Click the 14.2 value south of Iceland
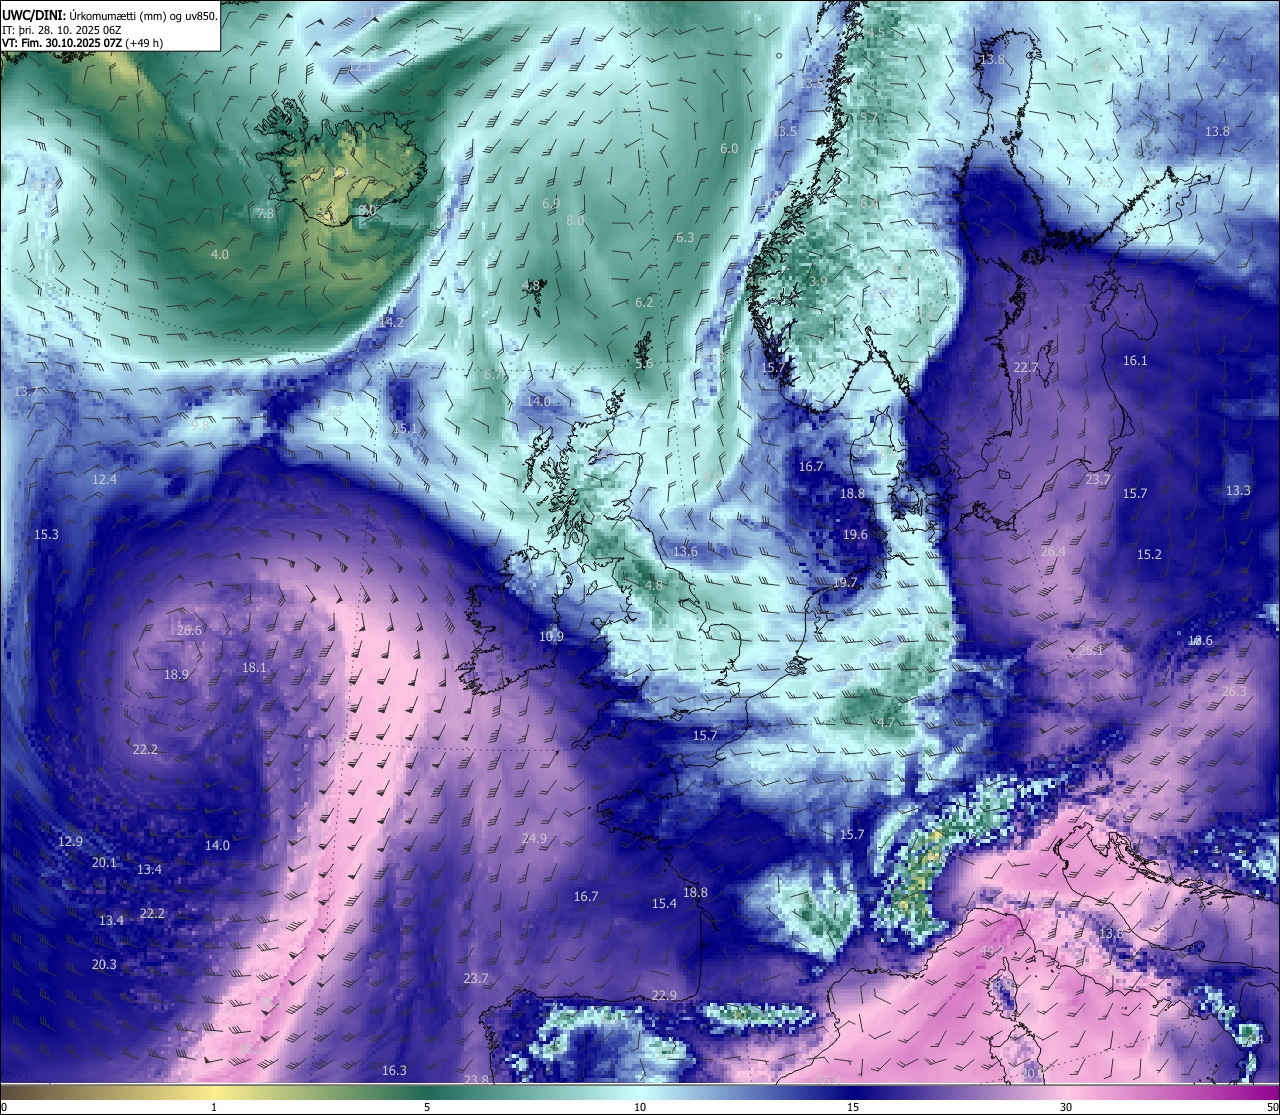Viewport: 1280px width, 1115px height. pos(392,322)
